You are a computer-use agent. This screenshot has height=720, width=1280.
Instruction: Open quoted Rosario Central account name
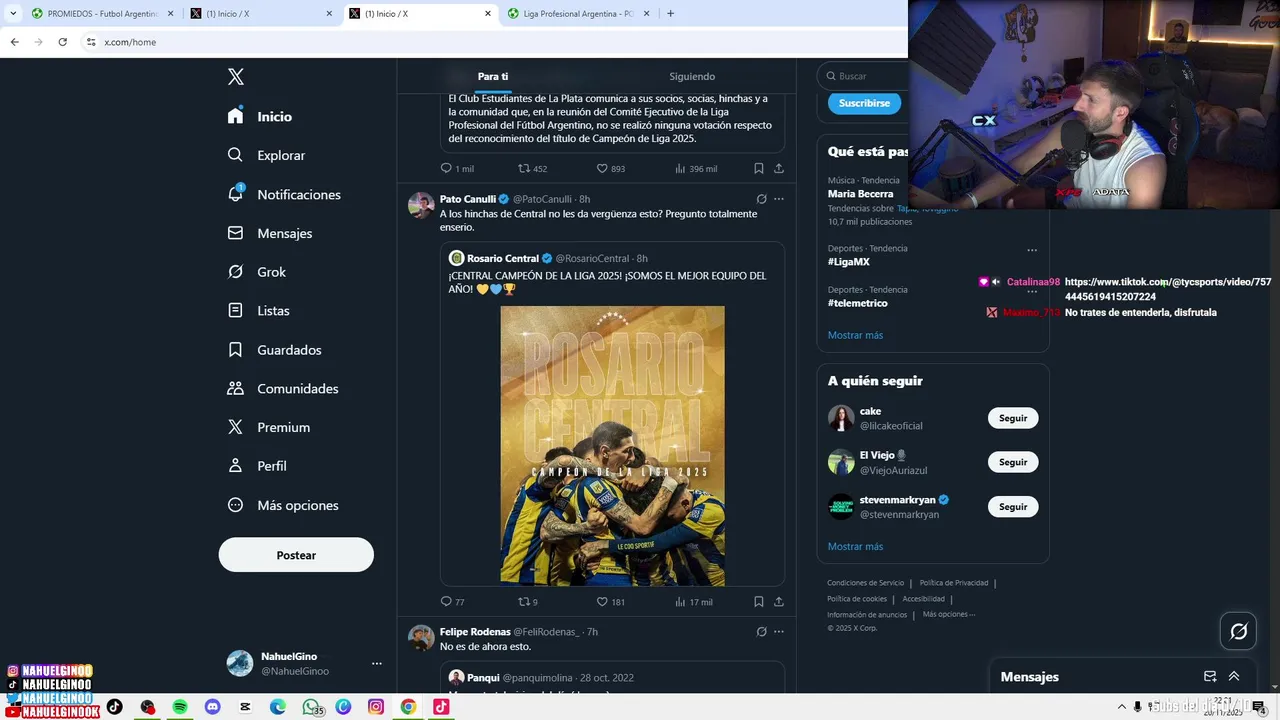coord(503,258)
